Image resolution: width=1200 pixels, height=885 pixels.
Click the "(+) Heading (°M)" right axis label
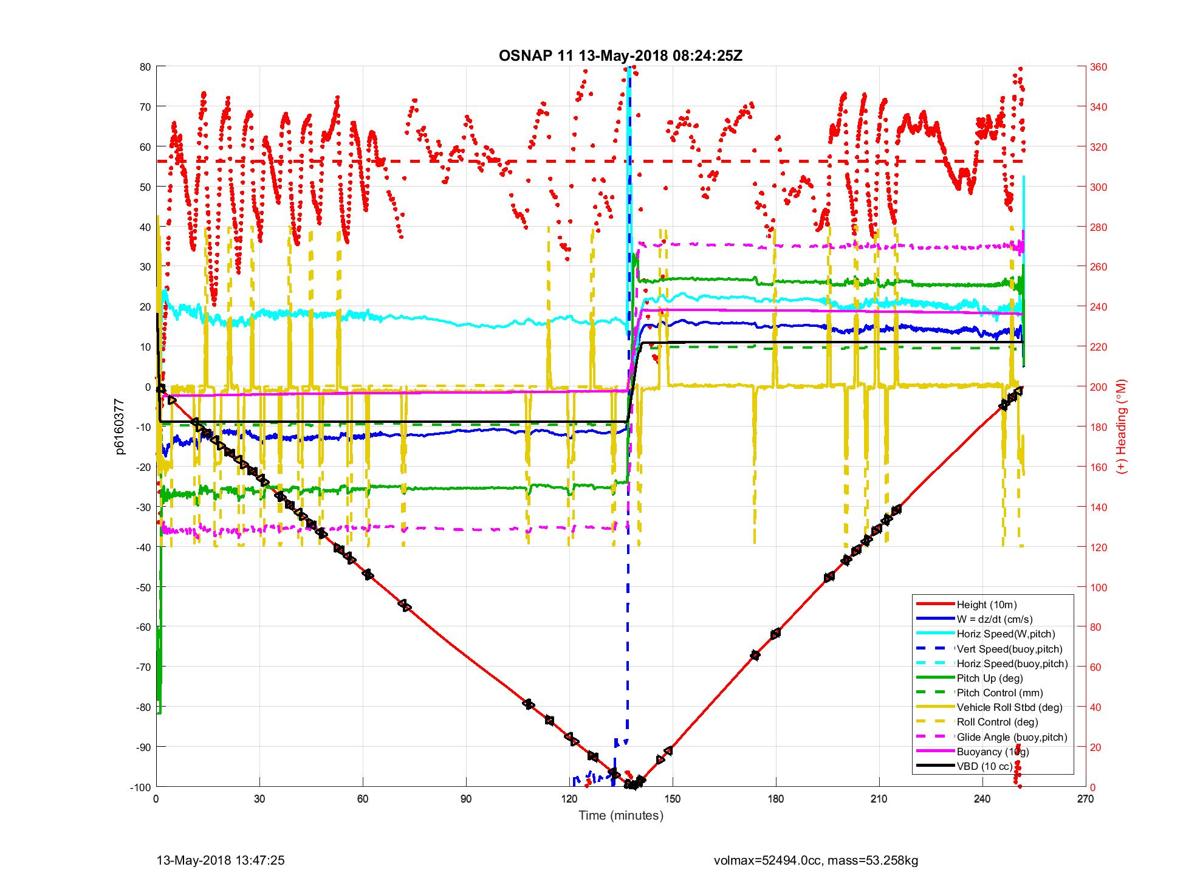(x=1122, y=426)
